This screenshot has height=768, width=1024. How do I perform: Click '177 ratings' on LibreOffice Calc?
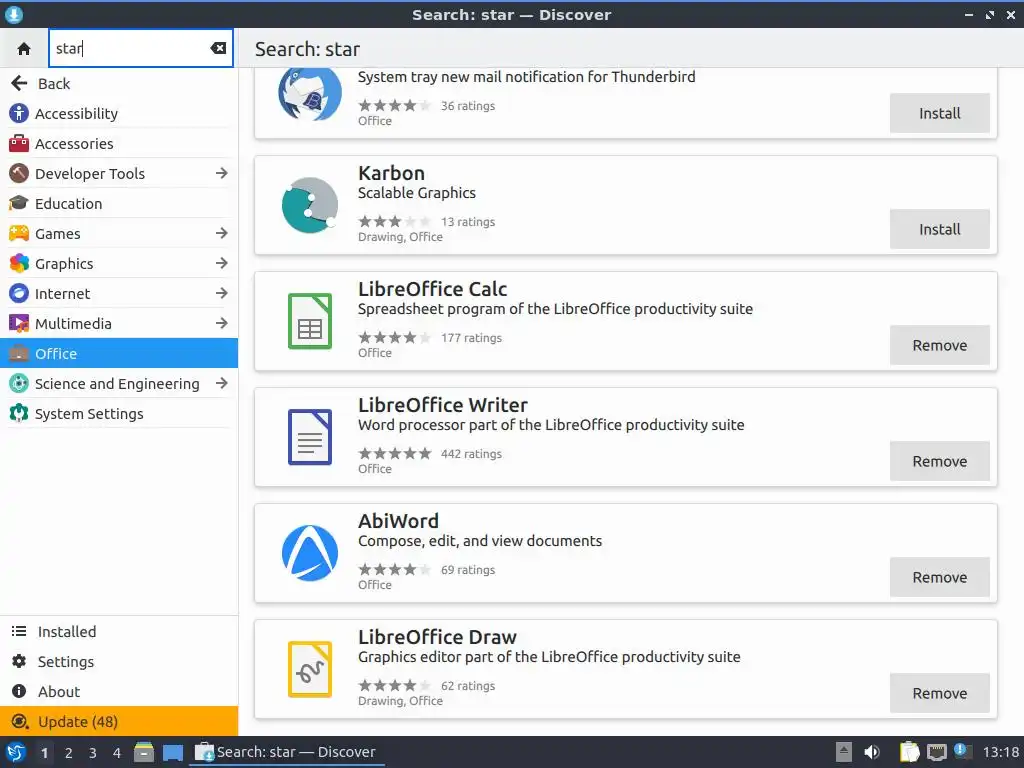472,338
